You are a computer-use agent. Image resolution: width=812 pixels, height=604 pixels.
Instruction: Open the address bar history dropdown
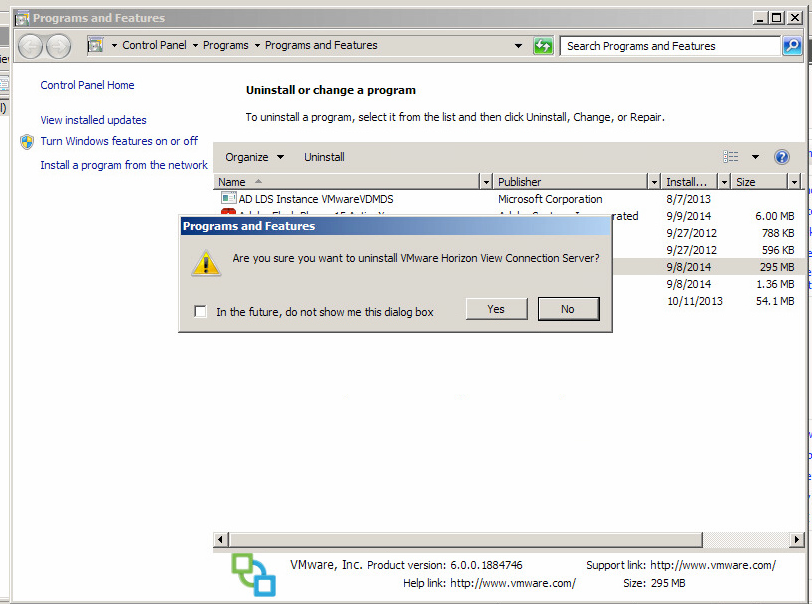click(518, 46)
